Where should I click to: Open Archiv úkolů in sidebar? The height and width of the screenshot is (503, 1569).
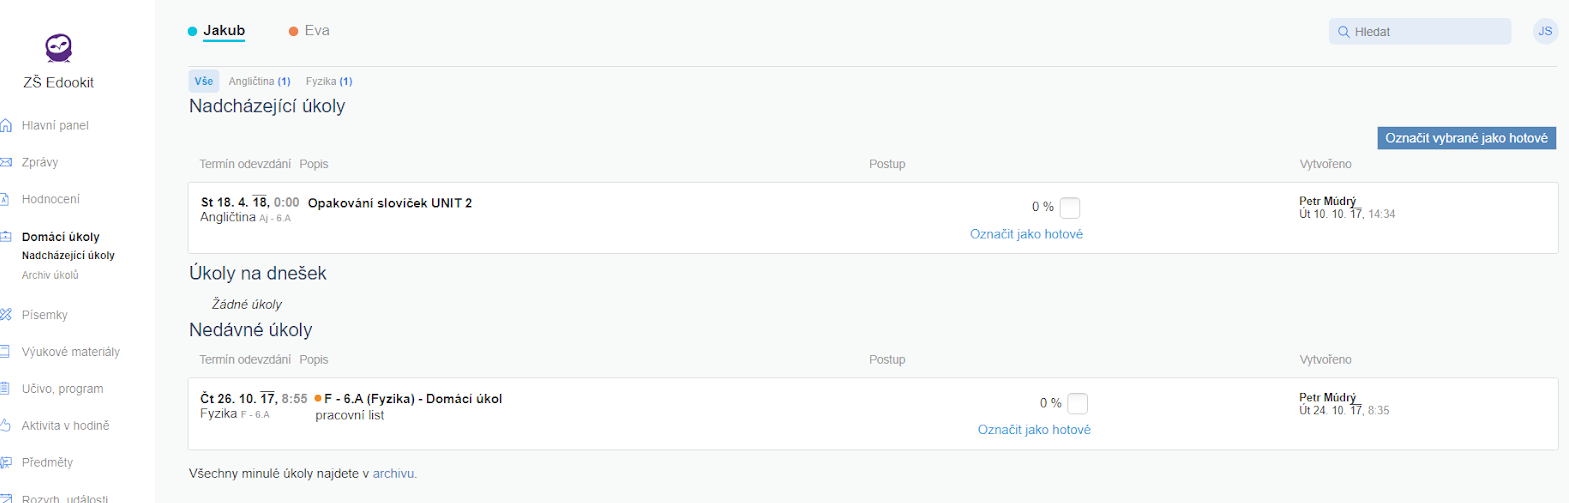click(x=50, y=275)
